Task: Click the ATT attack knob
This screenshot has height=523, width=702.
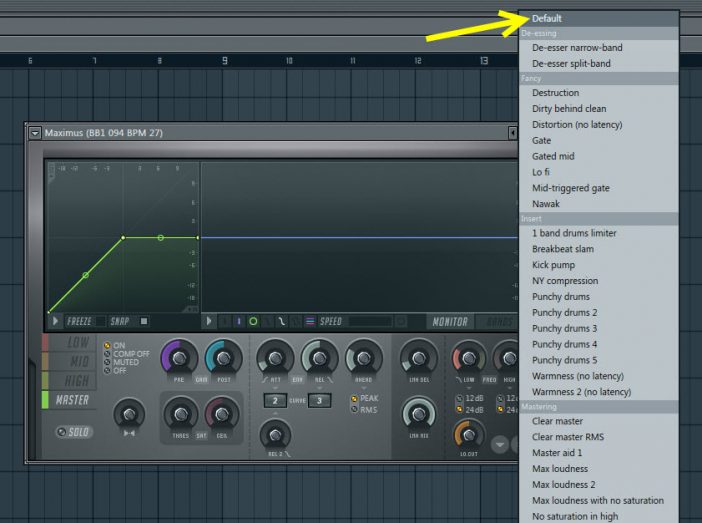Action: pos(275,358)
